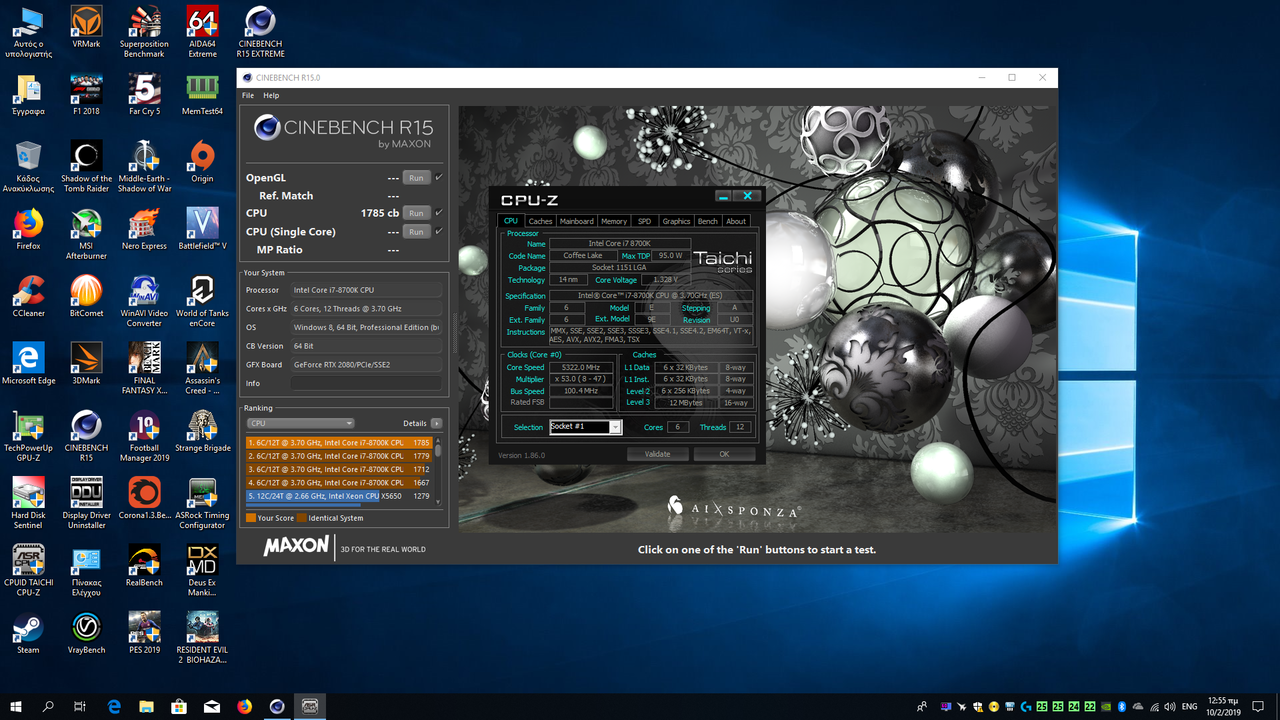
Task: Click the CPU-Z taskbar icon
Action: tap(310, 706)
